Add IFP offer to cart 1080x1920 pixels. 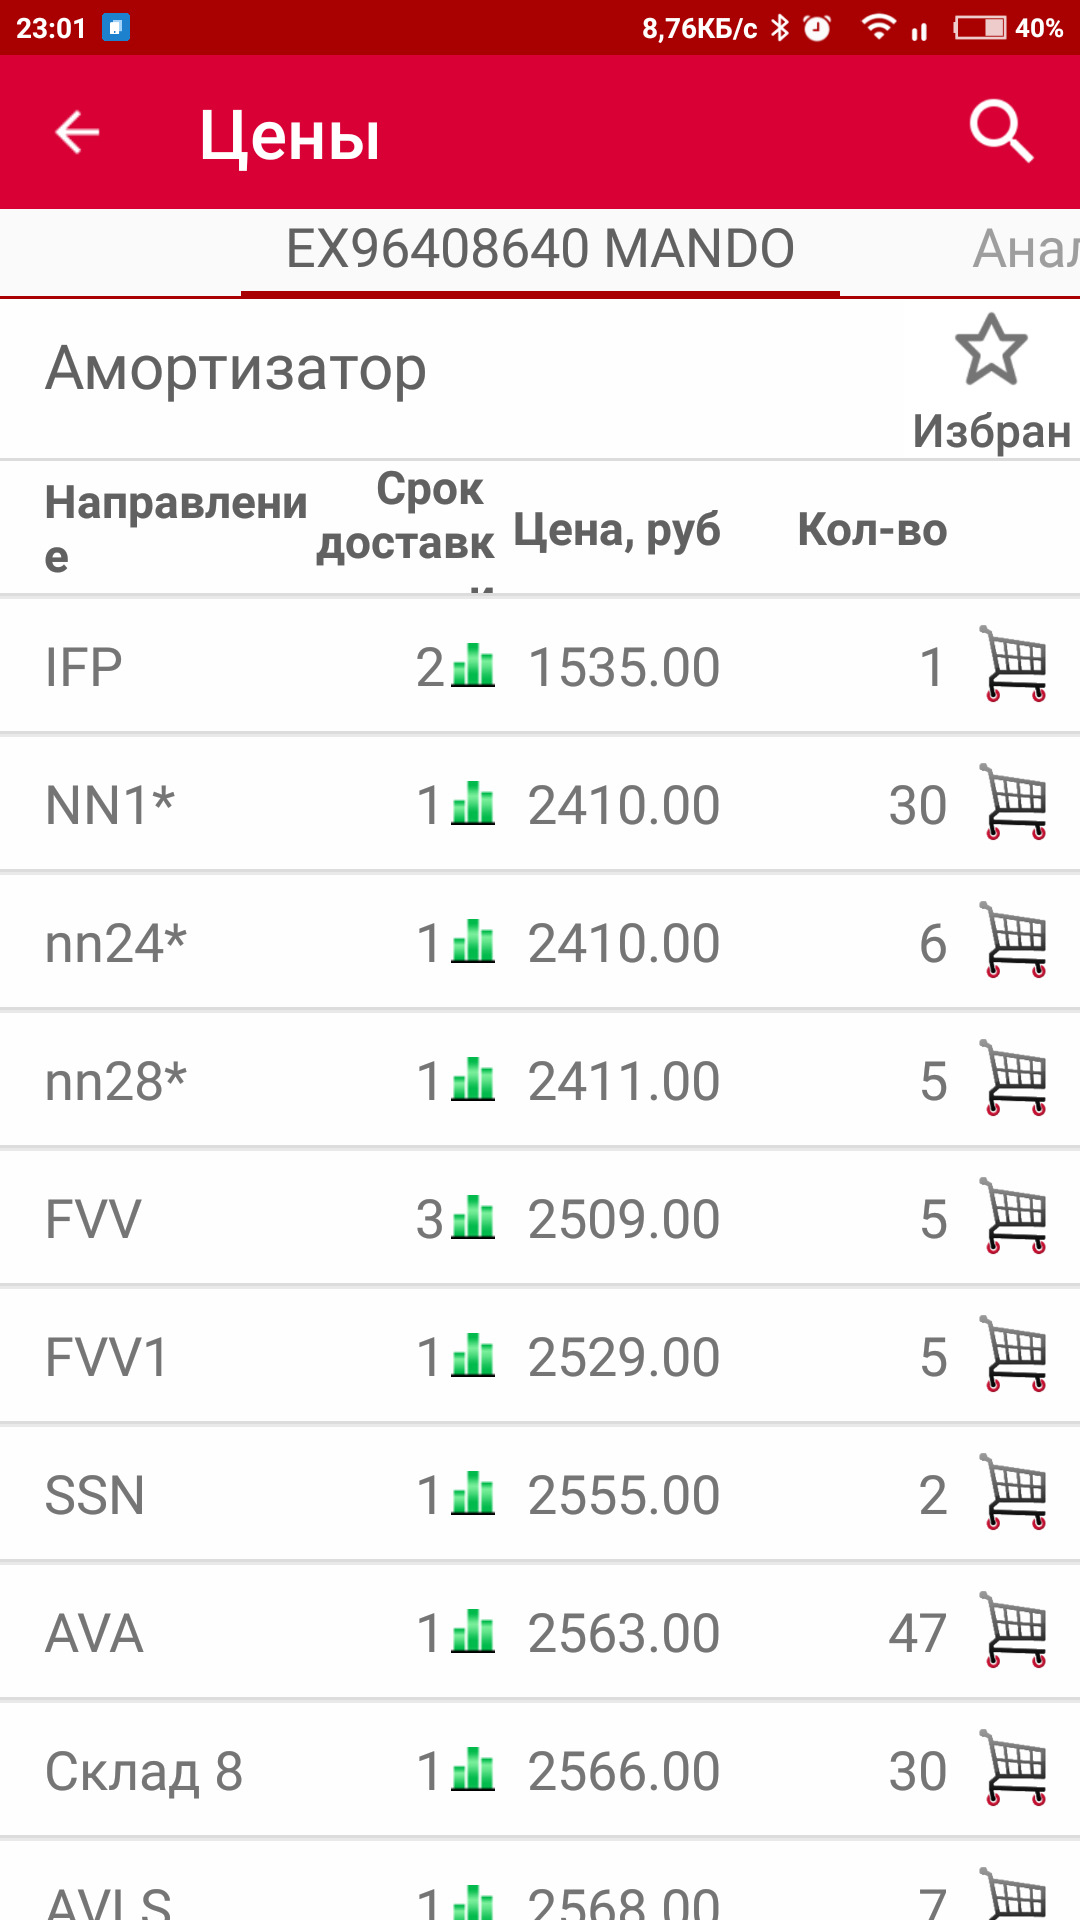click(x=1014, y=664)
